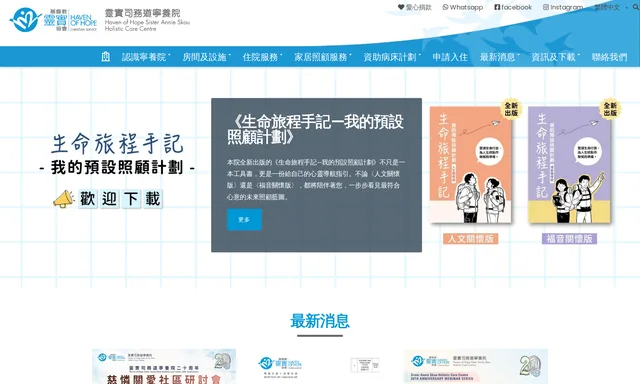Click the 福音關懷版 label
640x384 pixels.
tap(569, 238)
